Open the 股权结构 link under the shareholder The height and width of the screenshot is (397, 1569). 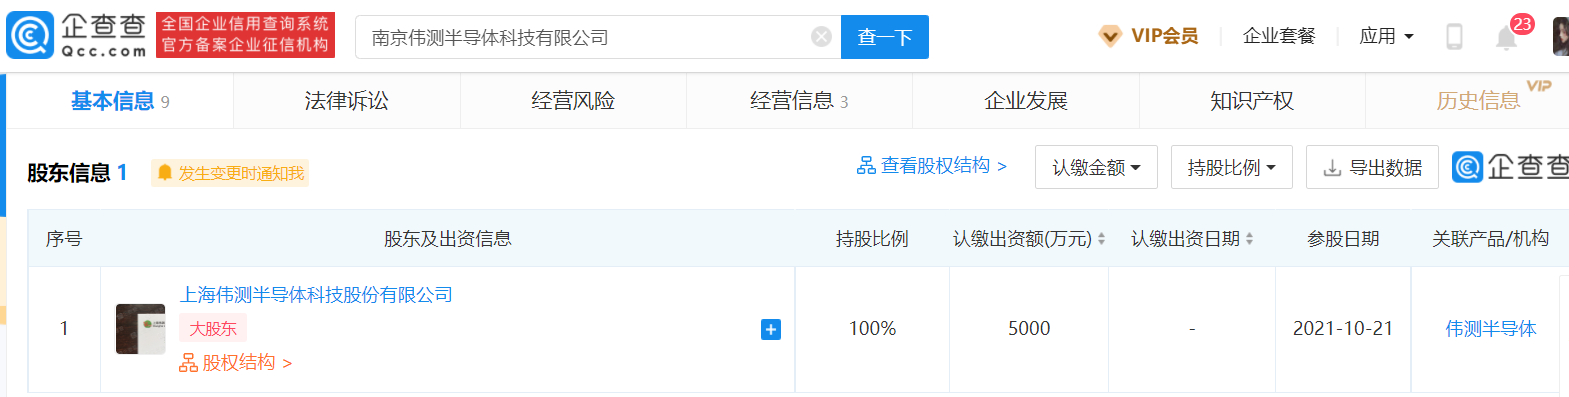coord(236,363)
